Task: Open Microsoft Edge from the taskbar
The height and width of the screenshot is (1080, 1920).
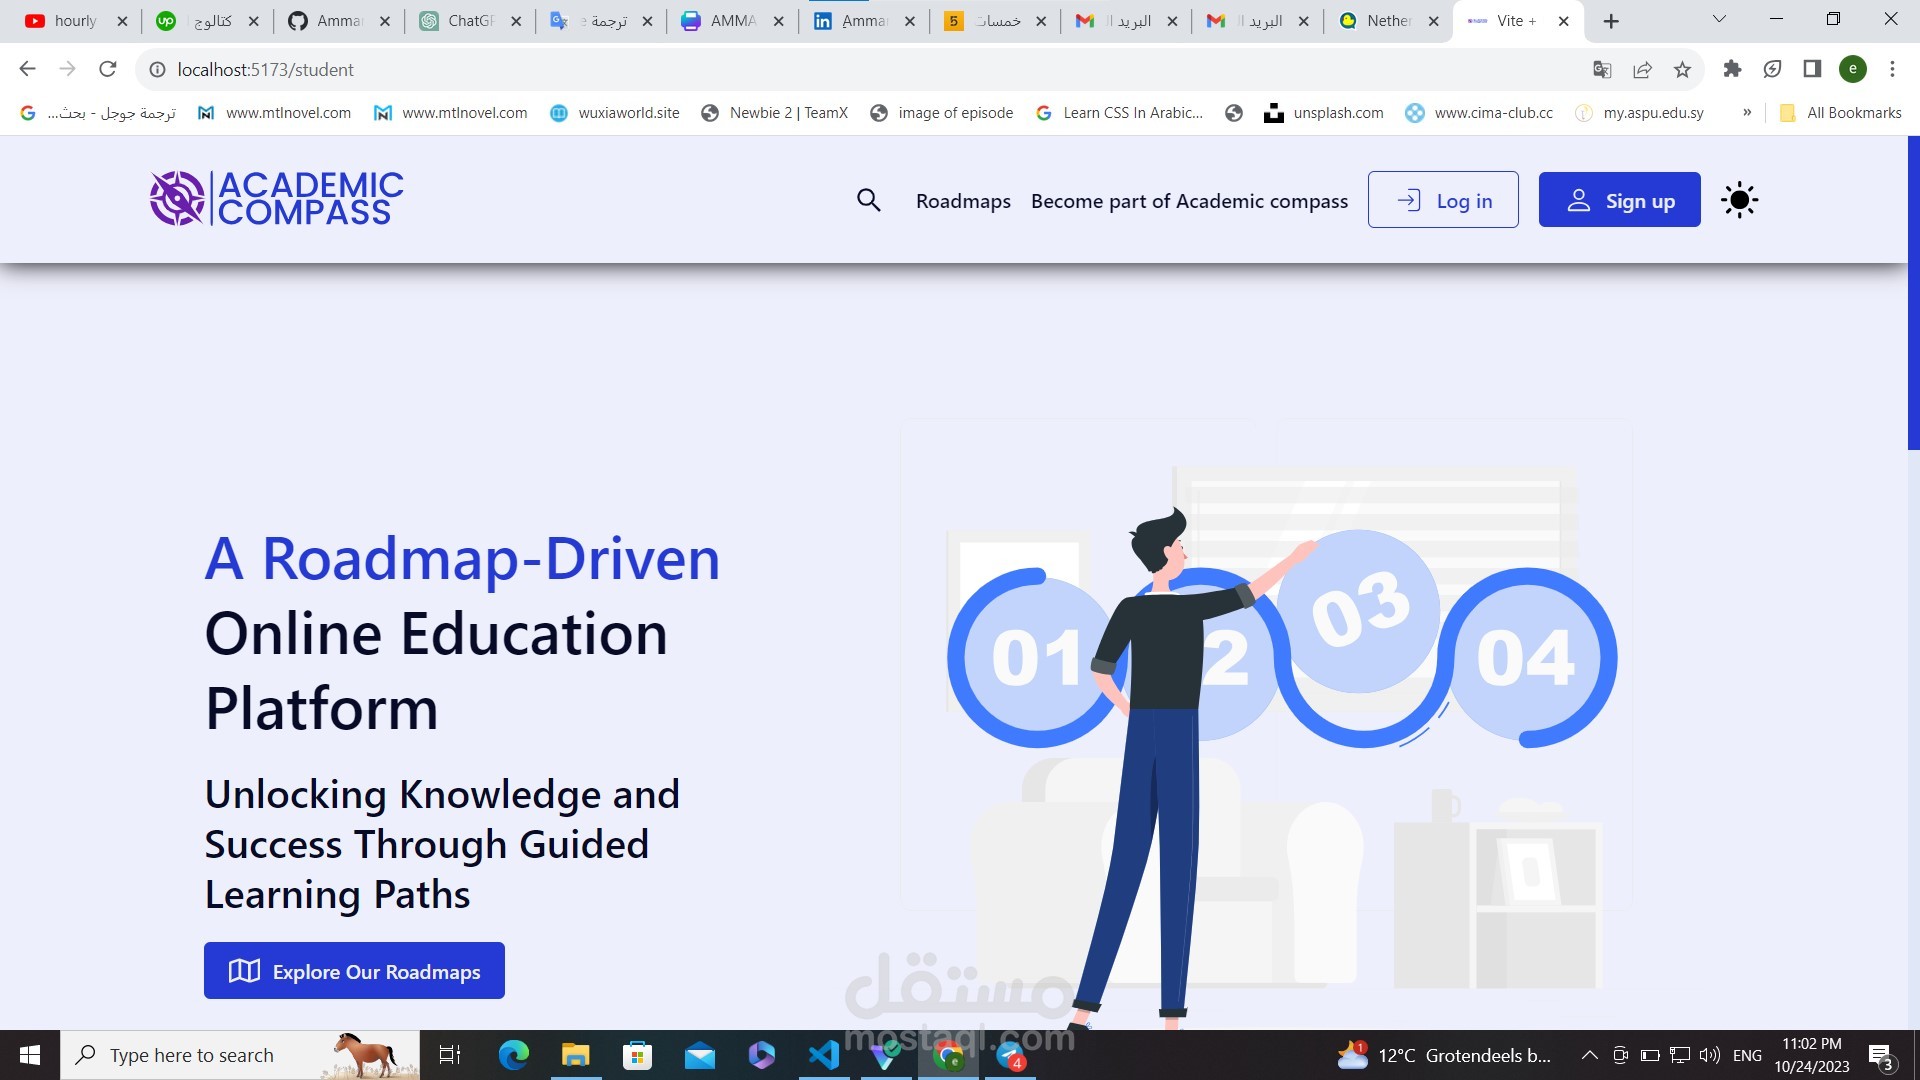Action: [513, 1054]
